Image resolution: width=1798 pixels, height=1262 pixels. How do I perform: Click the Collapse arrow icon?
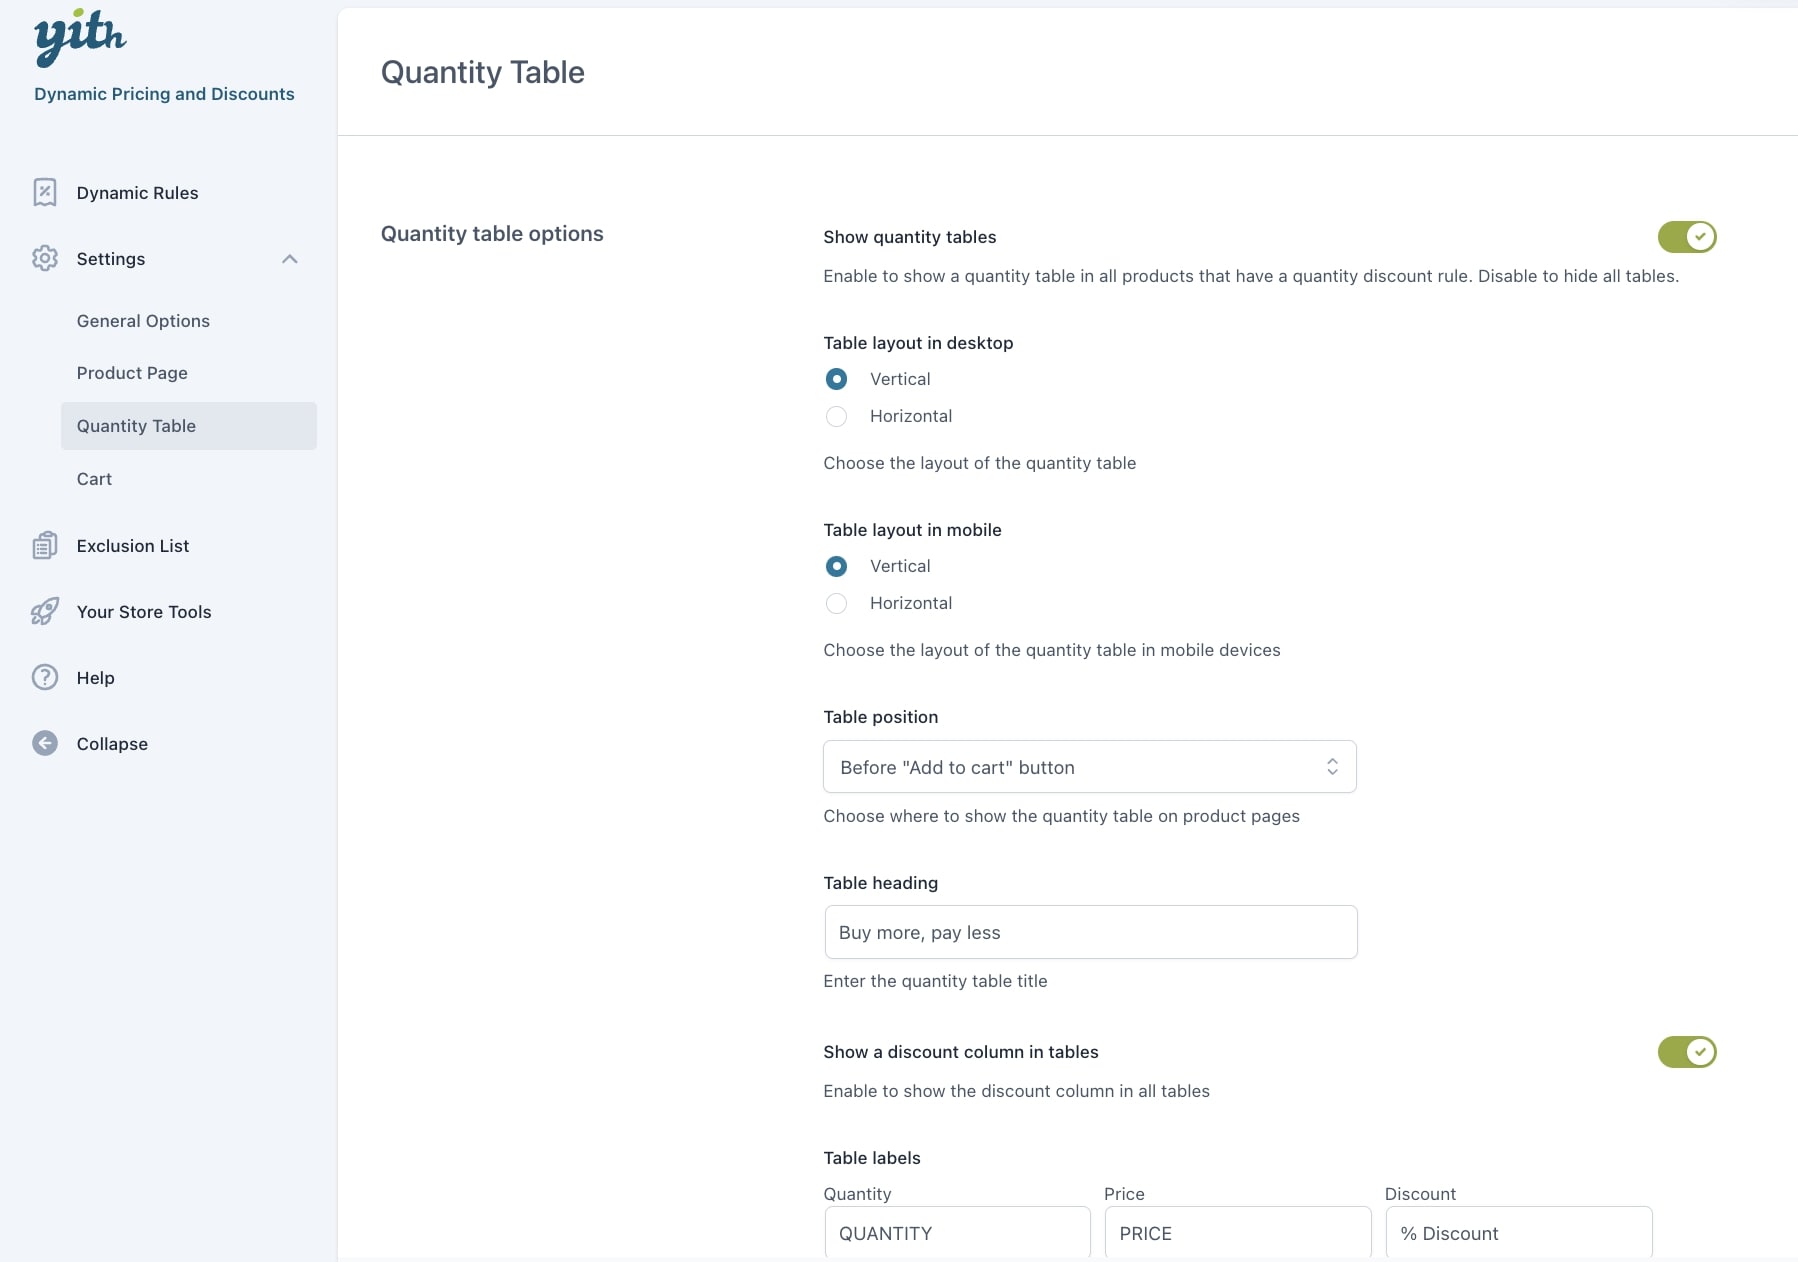click(45, 743)
